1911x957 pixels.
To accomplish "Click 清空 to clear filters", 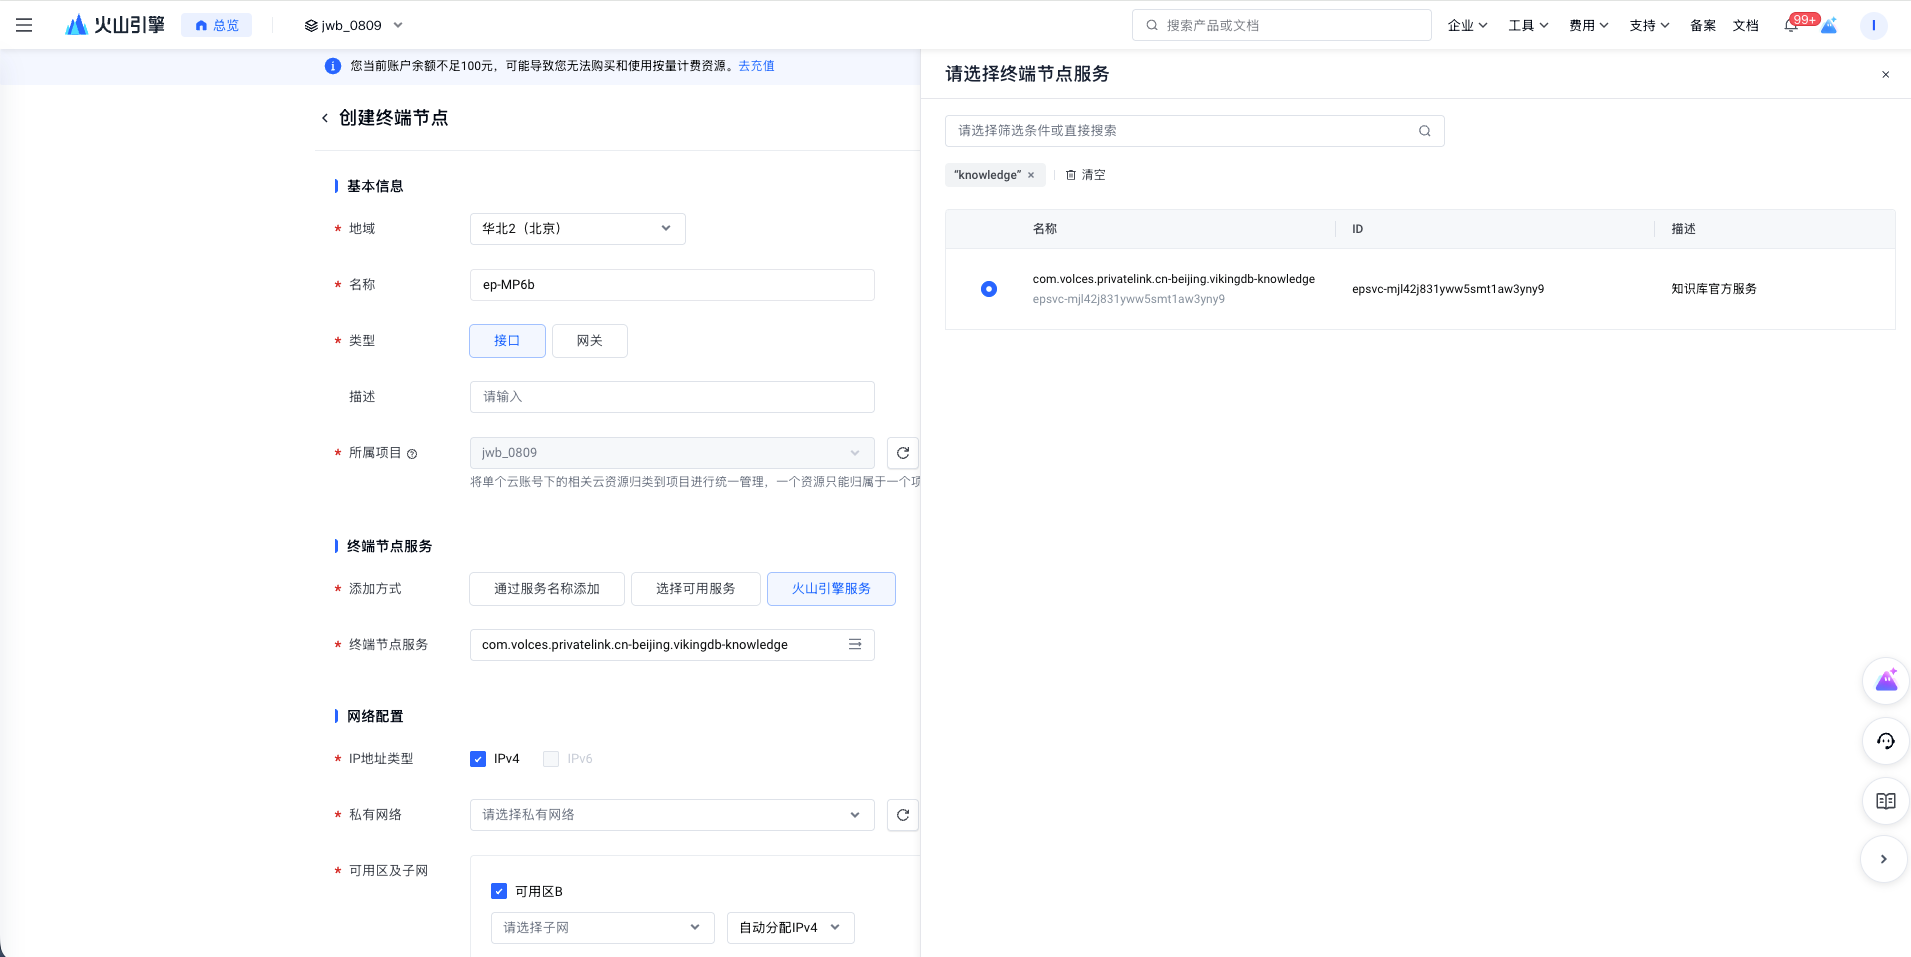I will (x=1086, y=175).
